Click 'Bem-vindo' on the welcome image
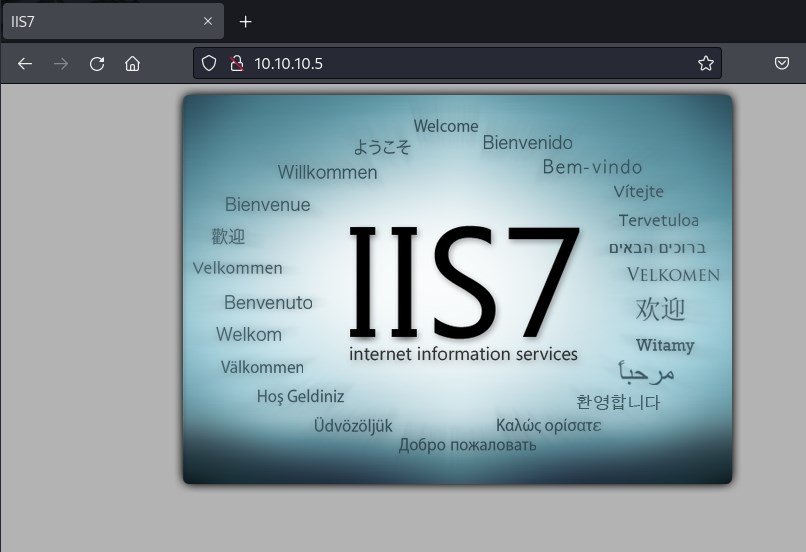 [x=592, y=167]
